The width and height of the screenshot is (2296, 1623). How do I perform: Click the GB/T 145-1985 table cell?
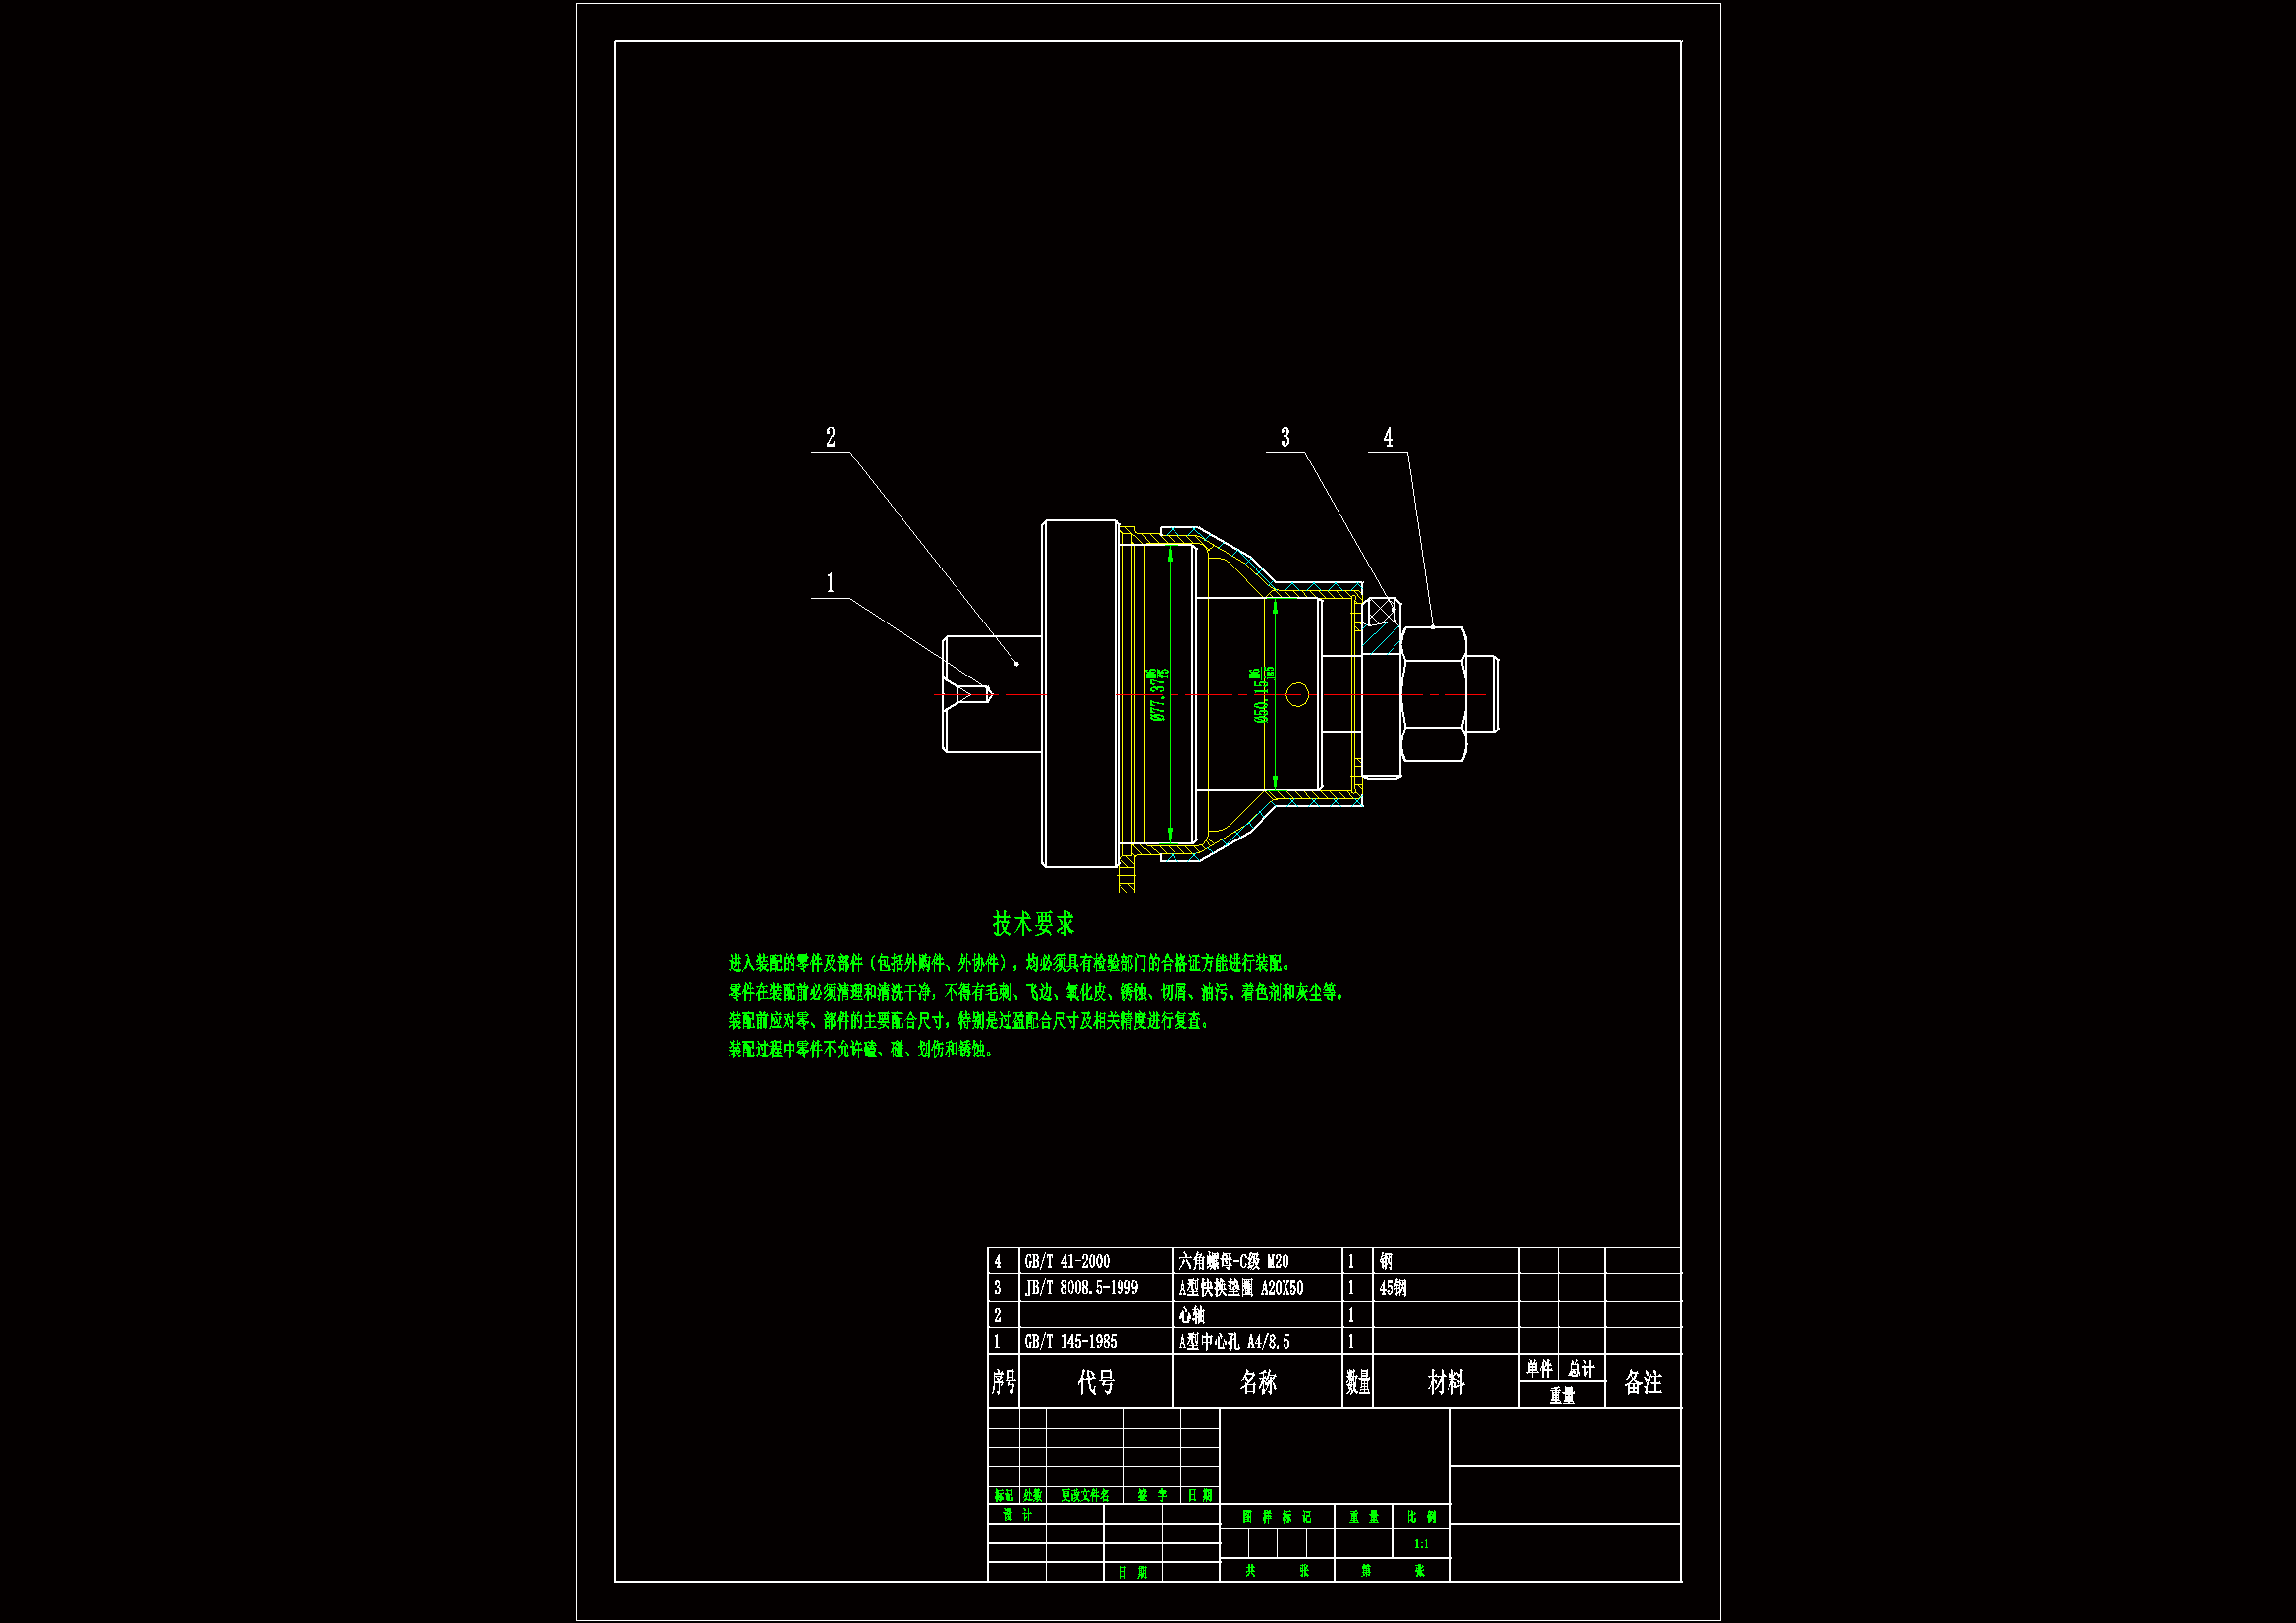(x=1070, y=1342)
